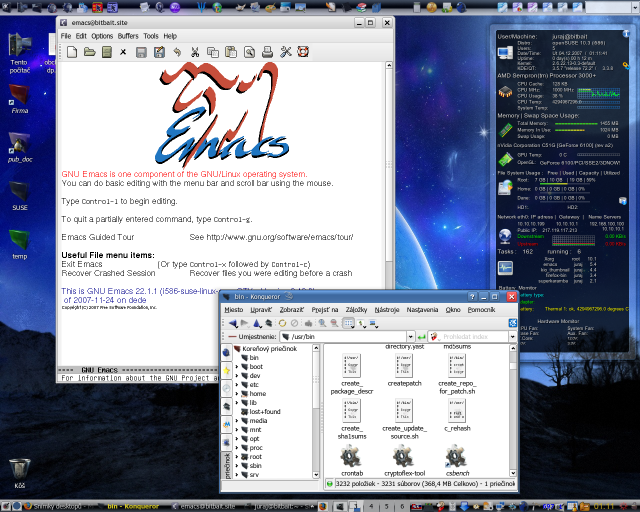Open Preferences via the tools icon in Emacs
Viewport: 640px width, 512px height.
286,52
